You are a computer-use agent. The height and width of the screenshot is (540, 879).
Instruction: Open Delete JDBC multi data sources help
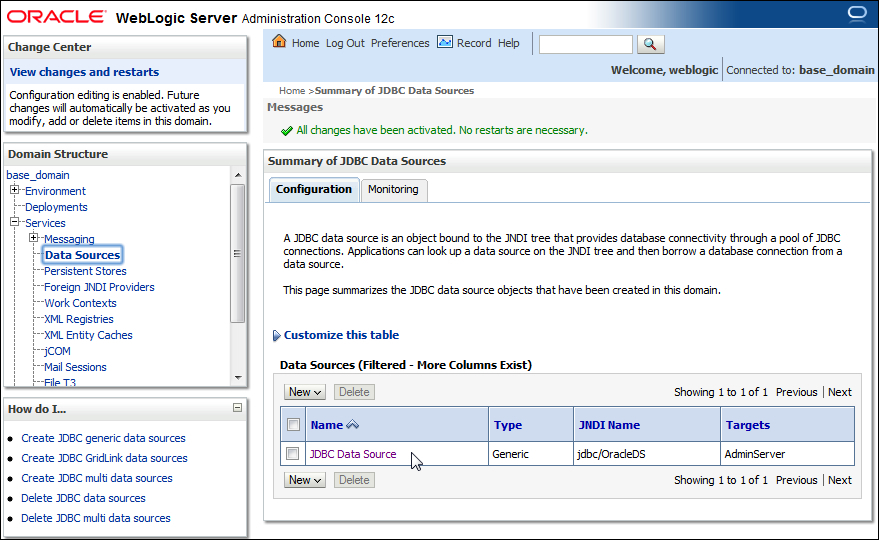coord(96,518)
